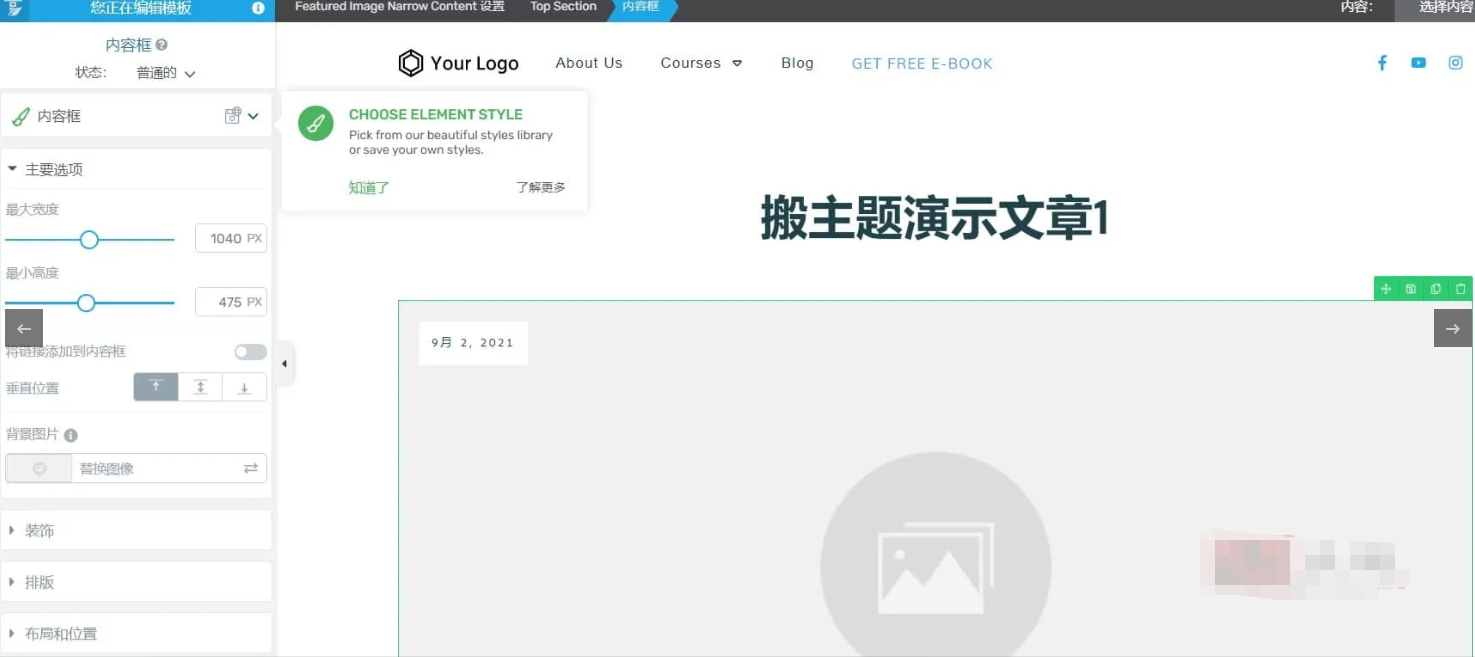Click 知道了 to dismiss the tooltip

pyautogui.click(x=369, y=187)
